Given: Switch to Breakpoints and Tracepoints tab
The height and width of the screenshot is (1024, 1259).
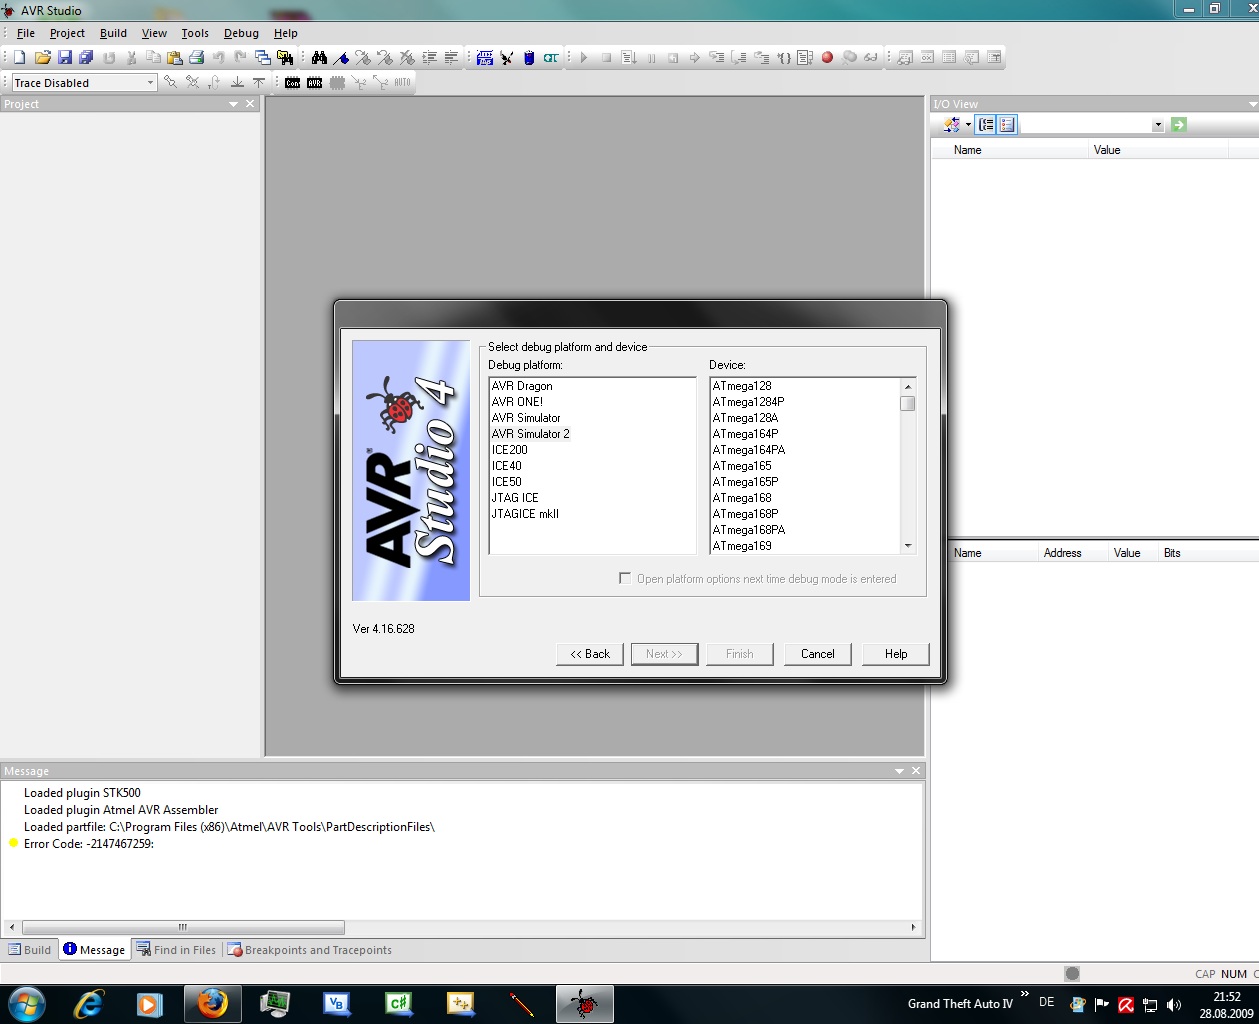Looking at the screenshot, I should (x=309, y=950).
